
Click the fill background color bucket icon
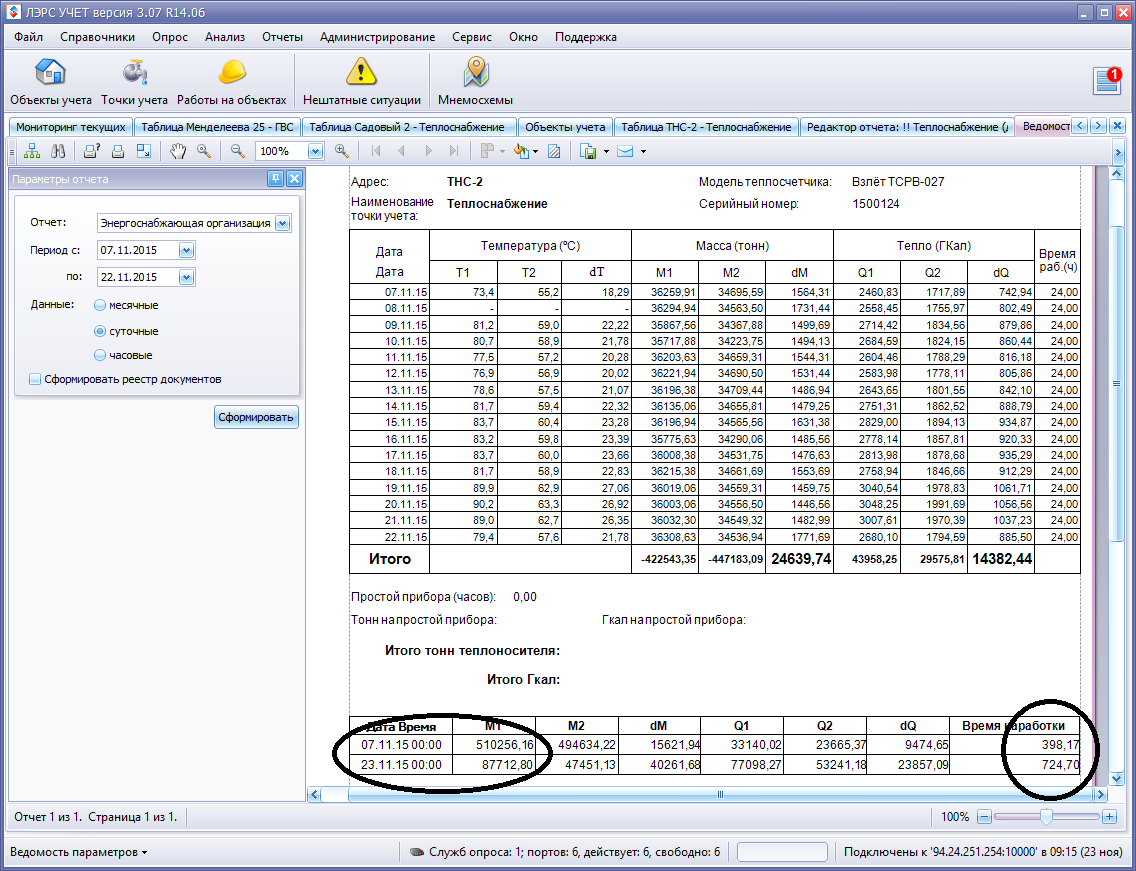coord(521,151)
